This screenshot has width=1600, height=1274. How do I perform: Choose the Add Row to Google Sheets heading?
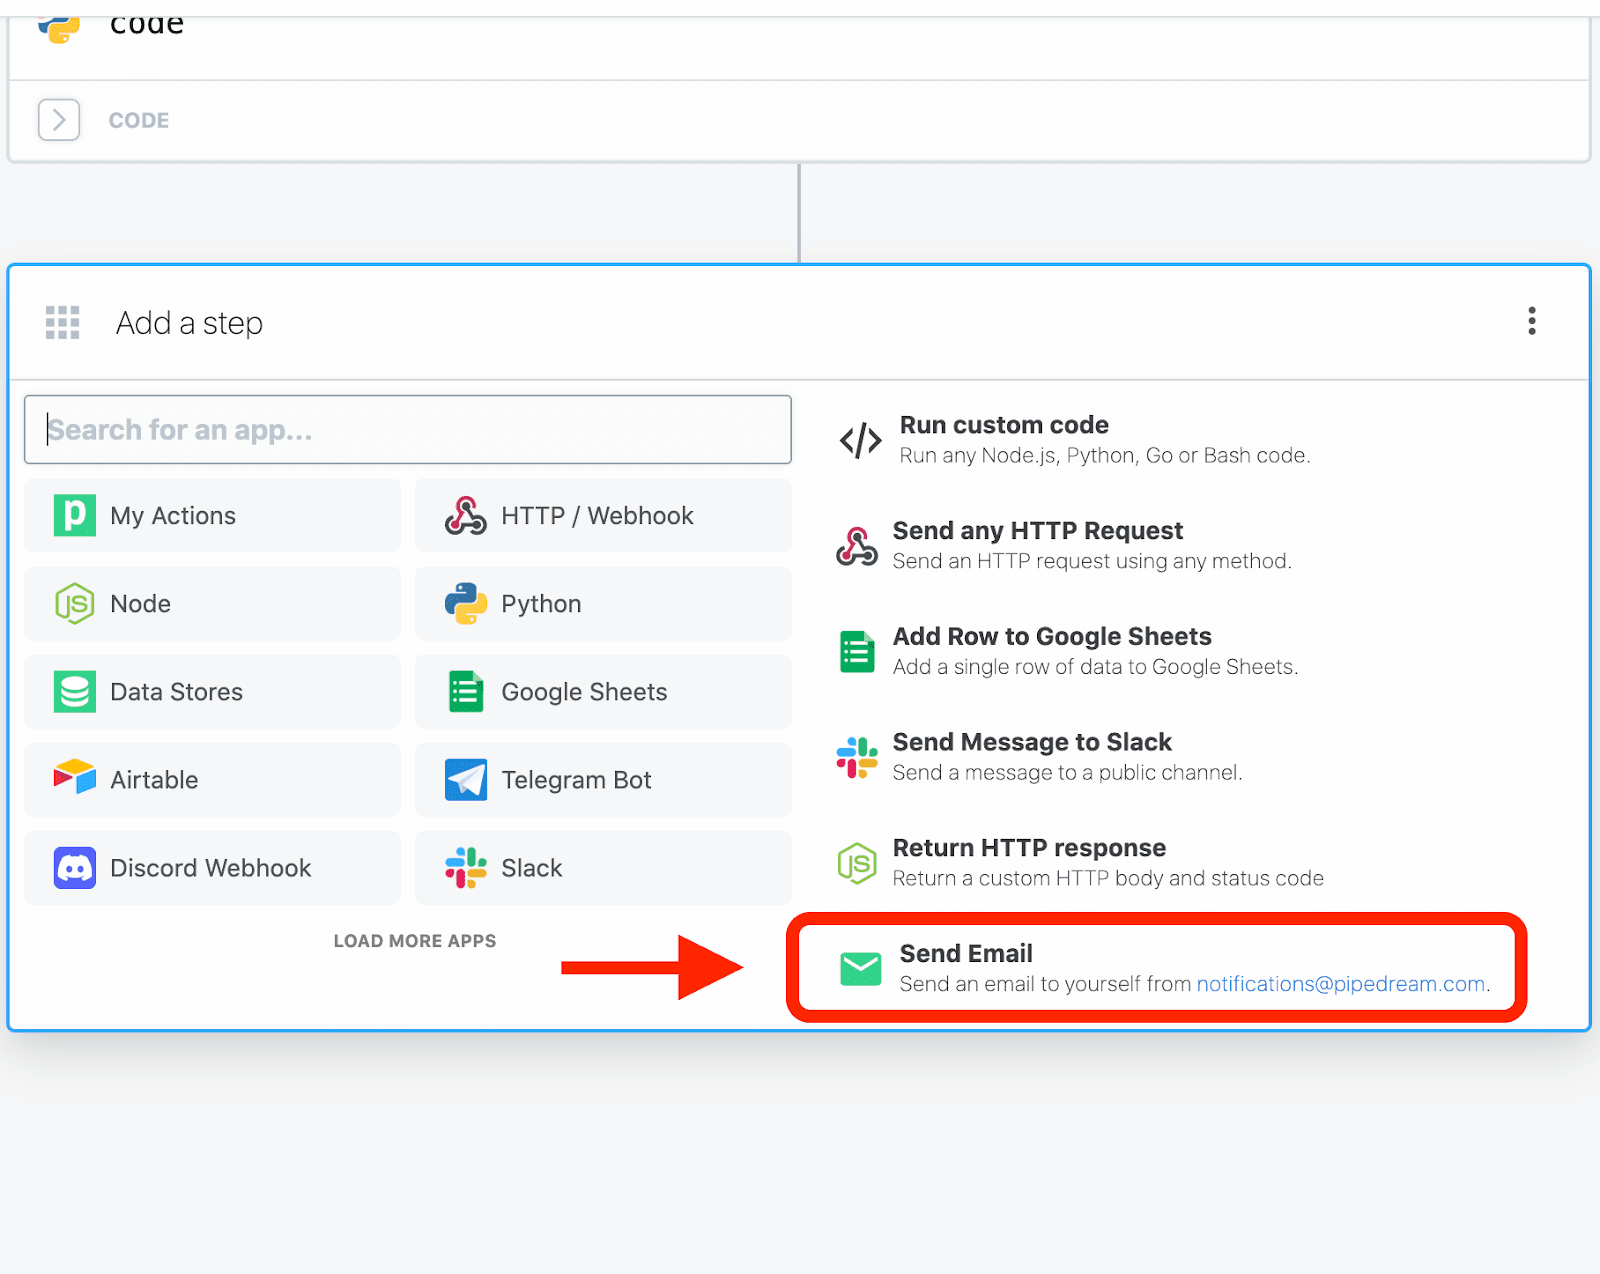click(1052, 637)
